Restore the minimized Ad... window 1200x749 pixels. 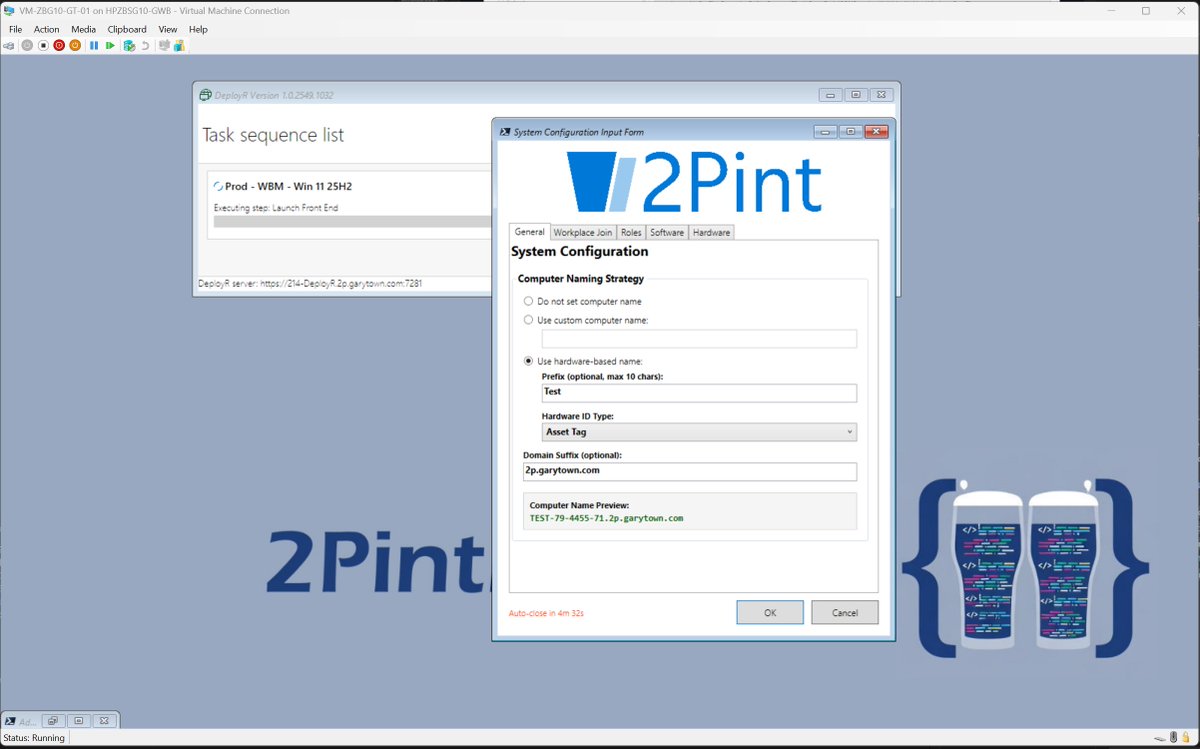click(x=55, y=720)
